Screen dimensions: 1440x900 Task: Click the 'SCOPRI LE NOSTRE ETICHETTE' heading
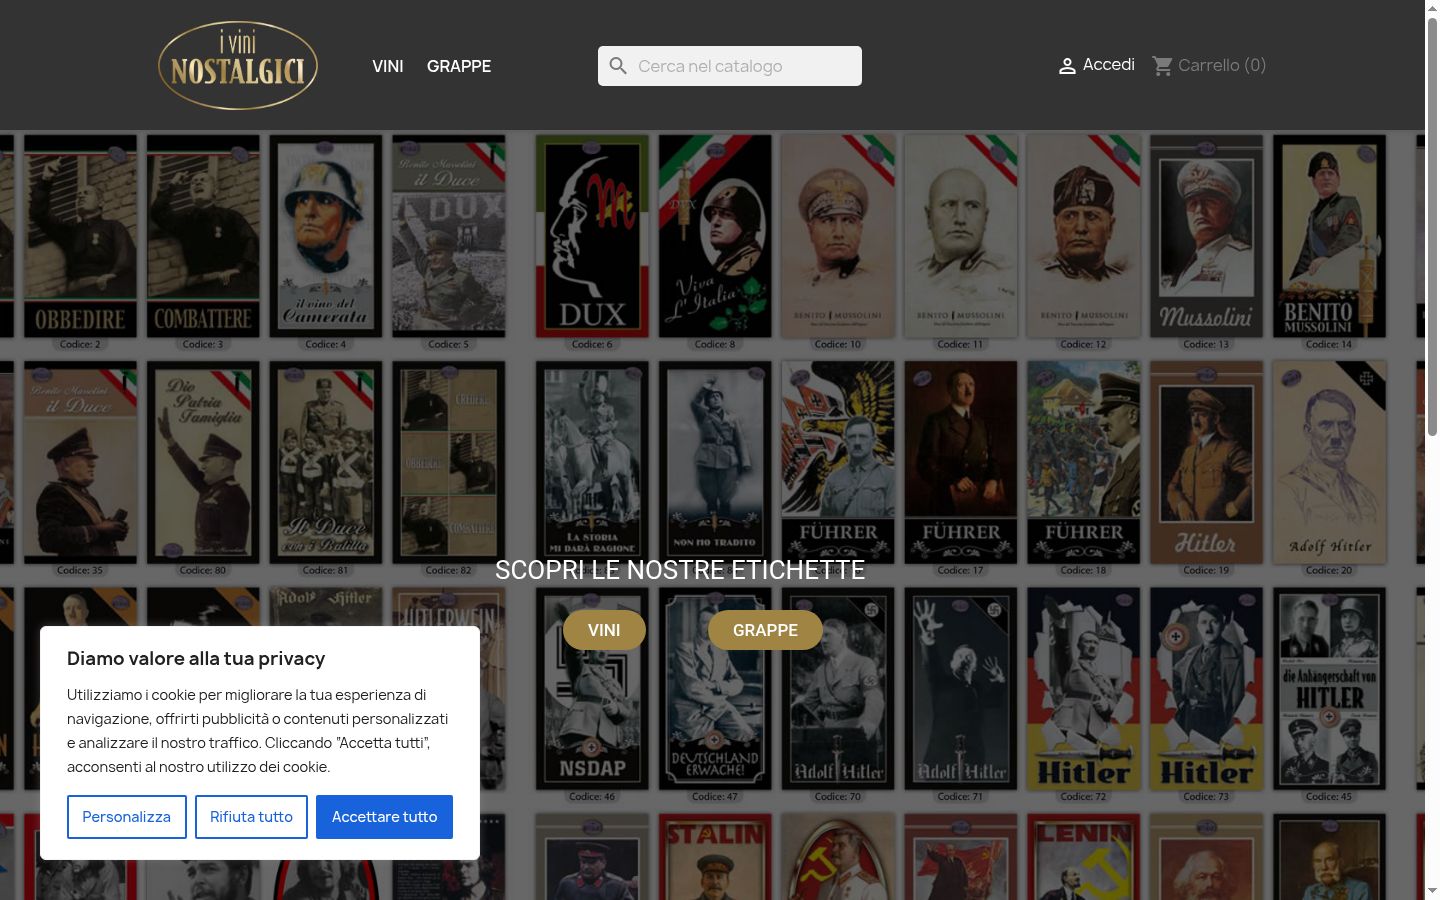pyautogui.click(x=680, y=570)
